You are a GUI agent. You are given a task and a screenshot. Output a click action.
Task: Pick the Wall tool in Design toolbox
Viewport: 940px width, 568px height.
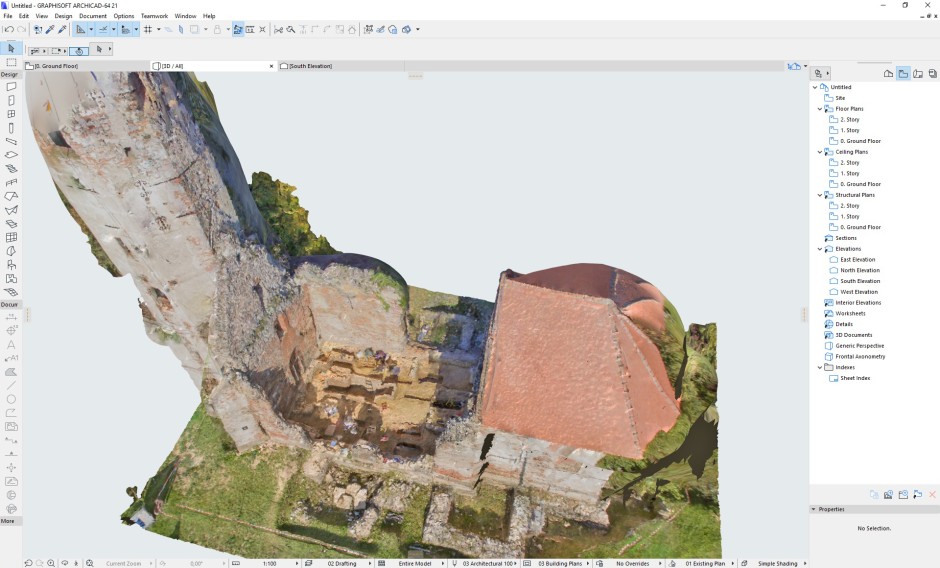pos(11,87)
